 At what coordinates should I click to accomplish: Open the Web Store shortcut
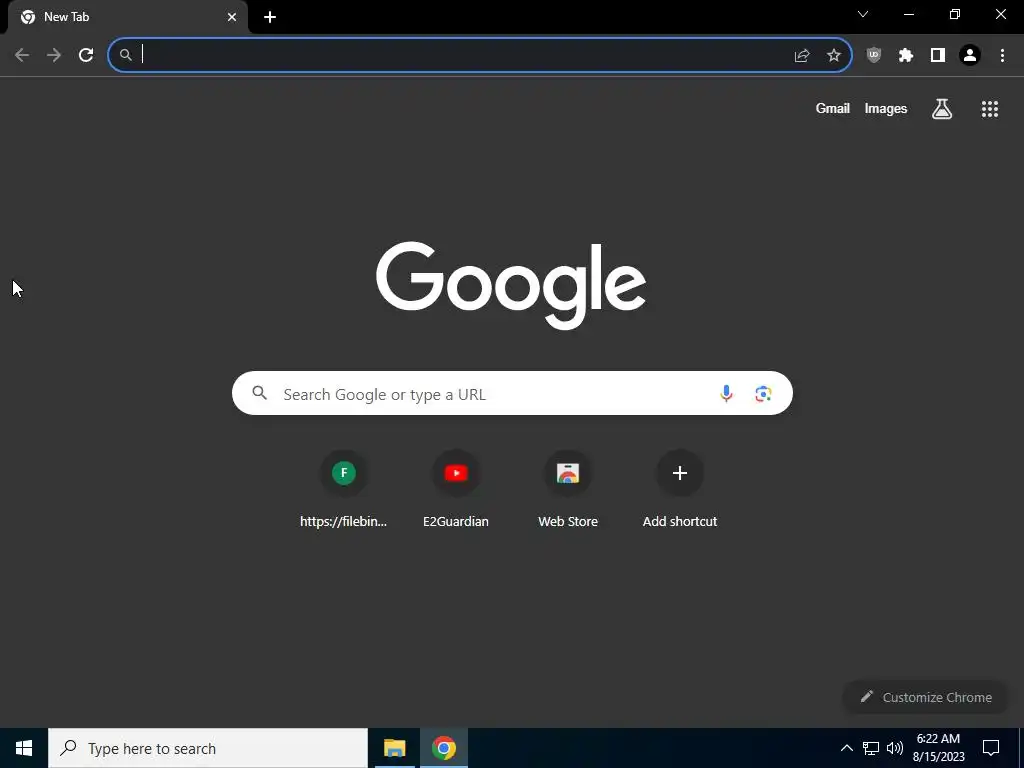(568, 489)
